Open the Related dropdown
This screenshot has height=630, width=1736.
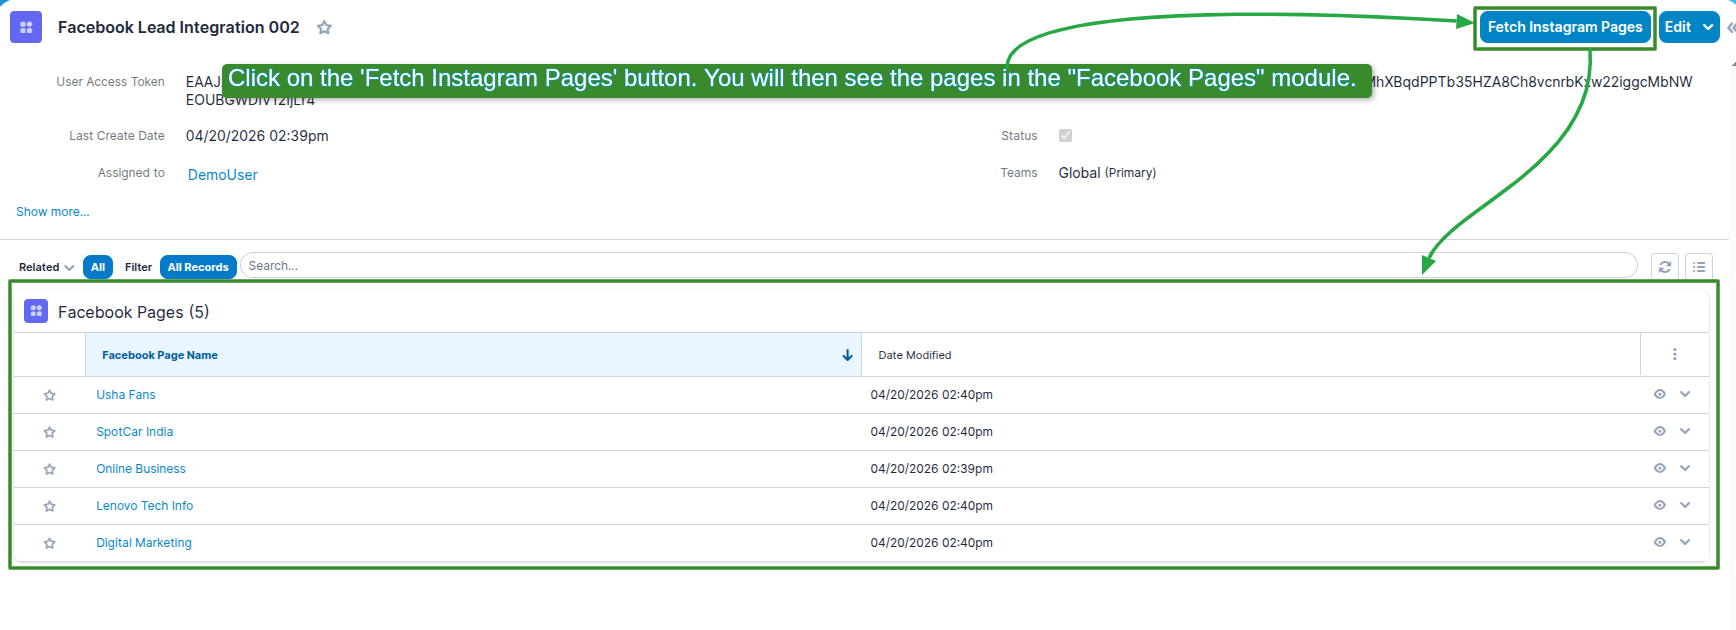(x=46, y=267)
